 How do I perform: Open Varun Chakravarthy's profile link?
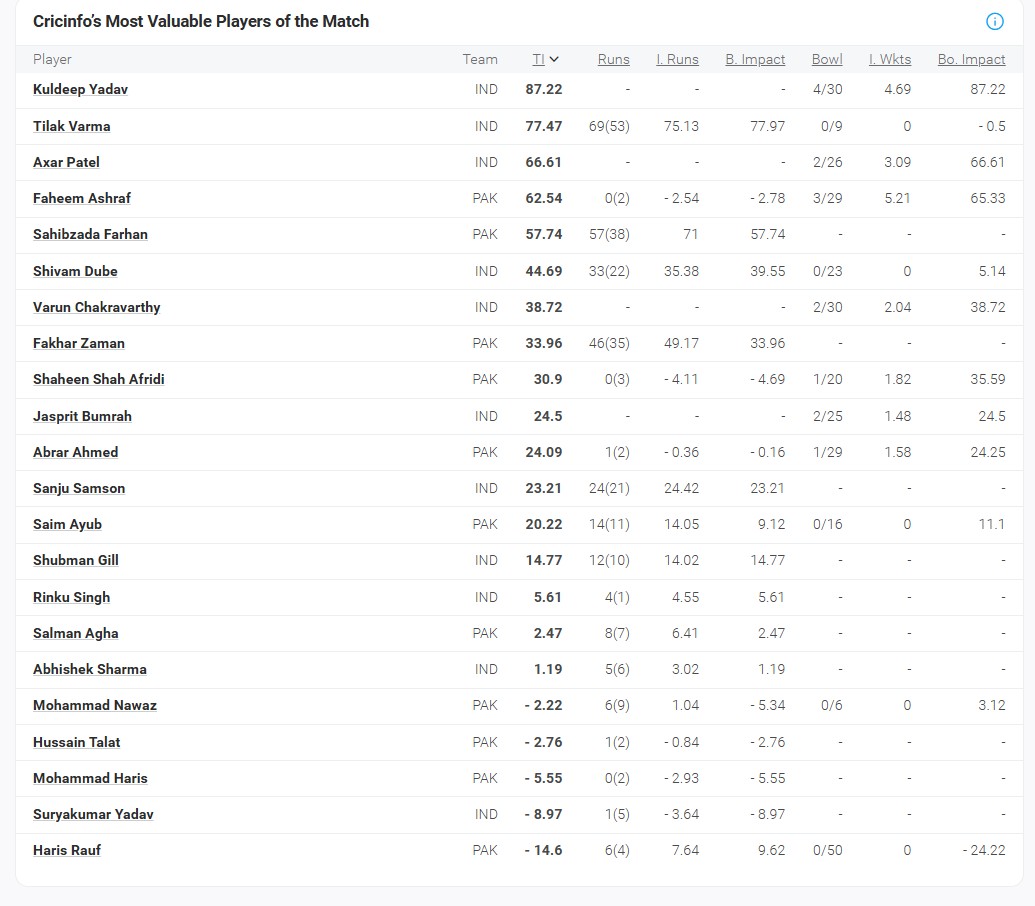coord(96,307)
